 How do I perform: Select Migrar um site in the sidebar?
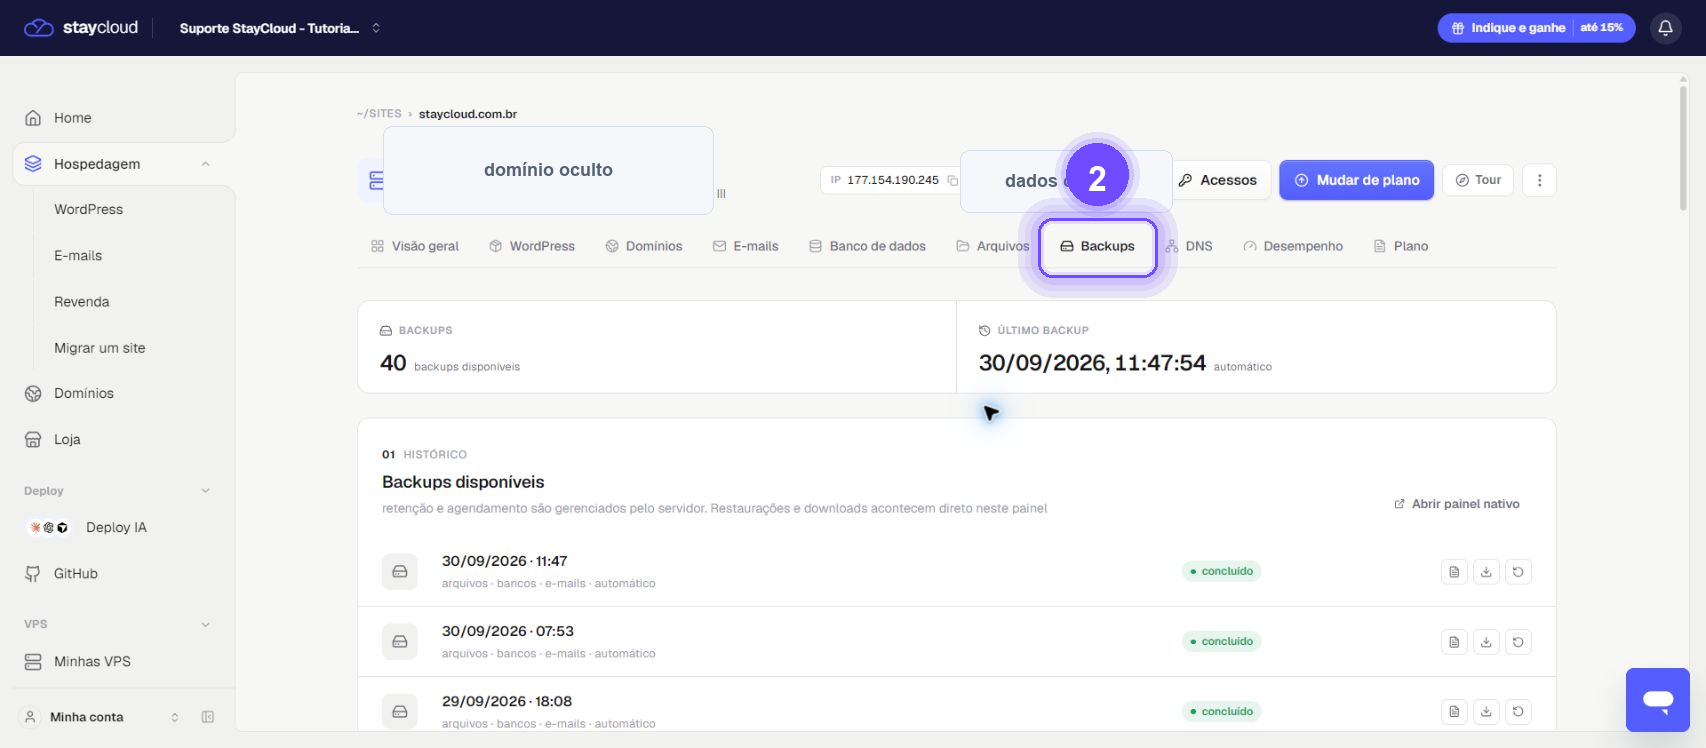coord(100,348)
